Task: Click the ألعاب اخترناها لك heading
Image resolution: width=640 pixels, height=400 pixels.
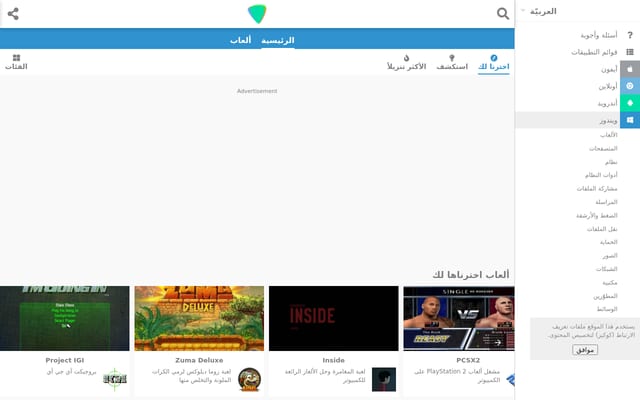Action: click(471, 274)
